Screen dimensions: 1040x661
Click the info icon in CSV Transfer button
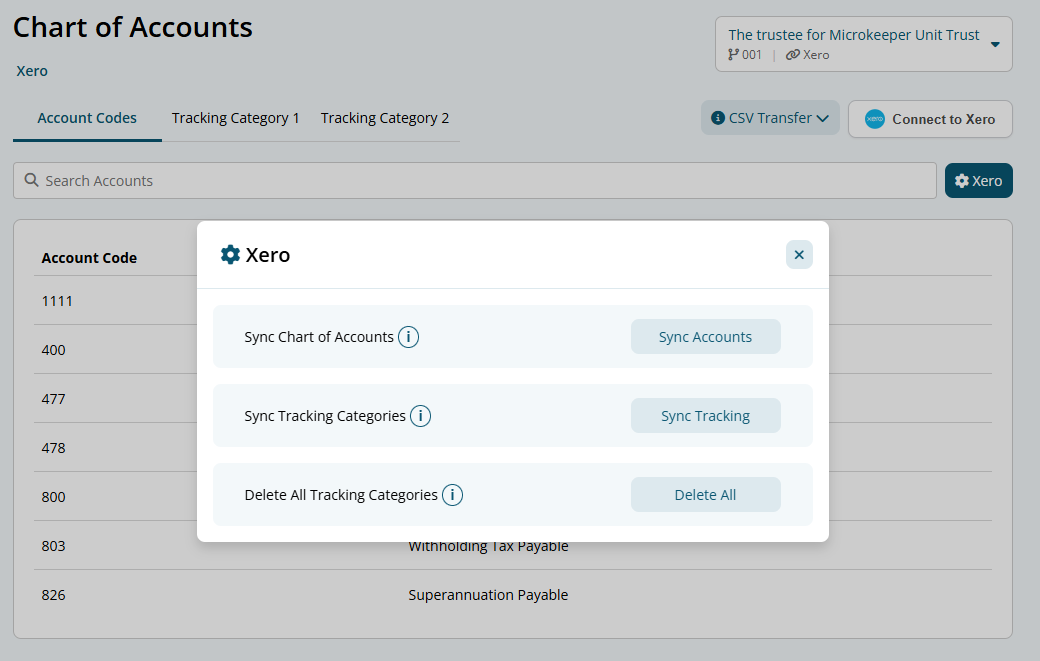coord(717,118)
